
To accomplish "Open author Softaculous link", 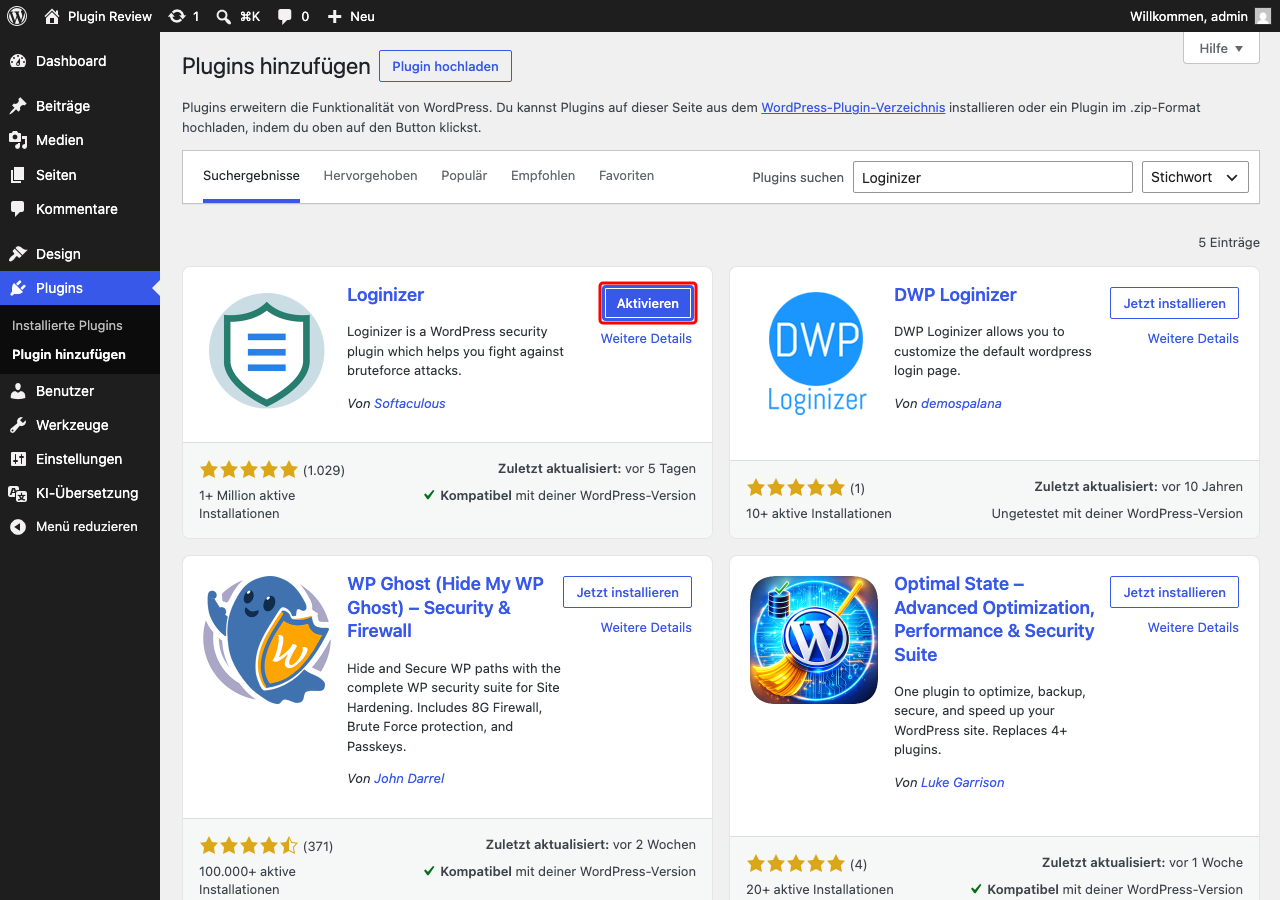I will [410, 404].
